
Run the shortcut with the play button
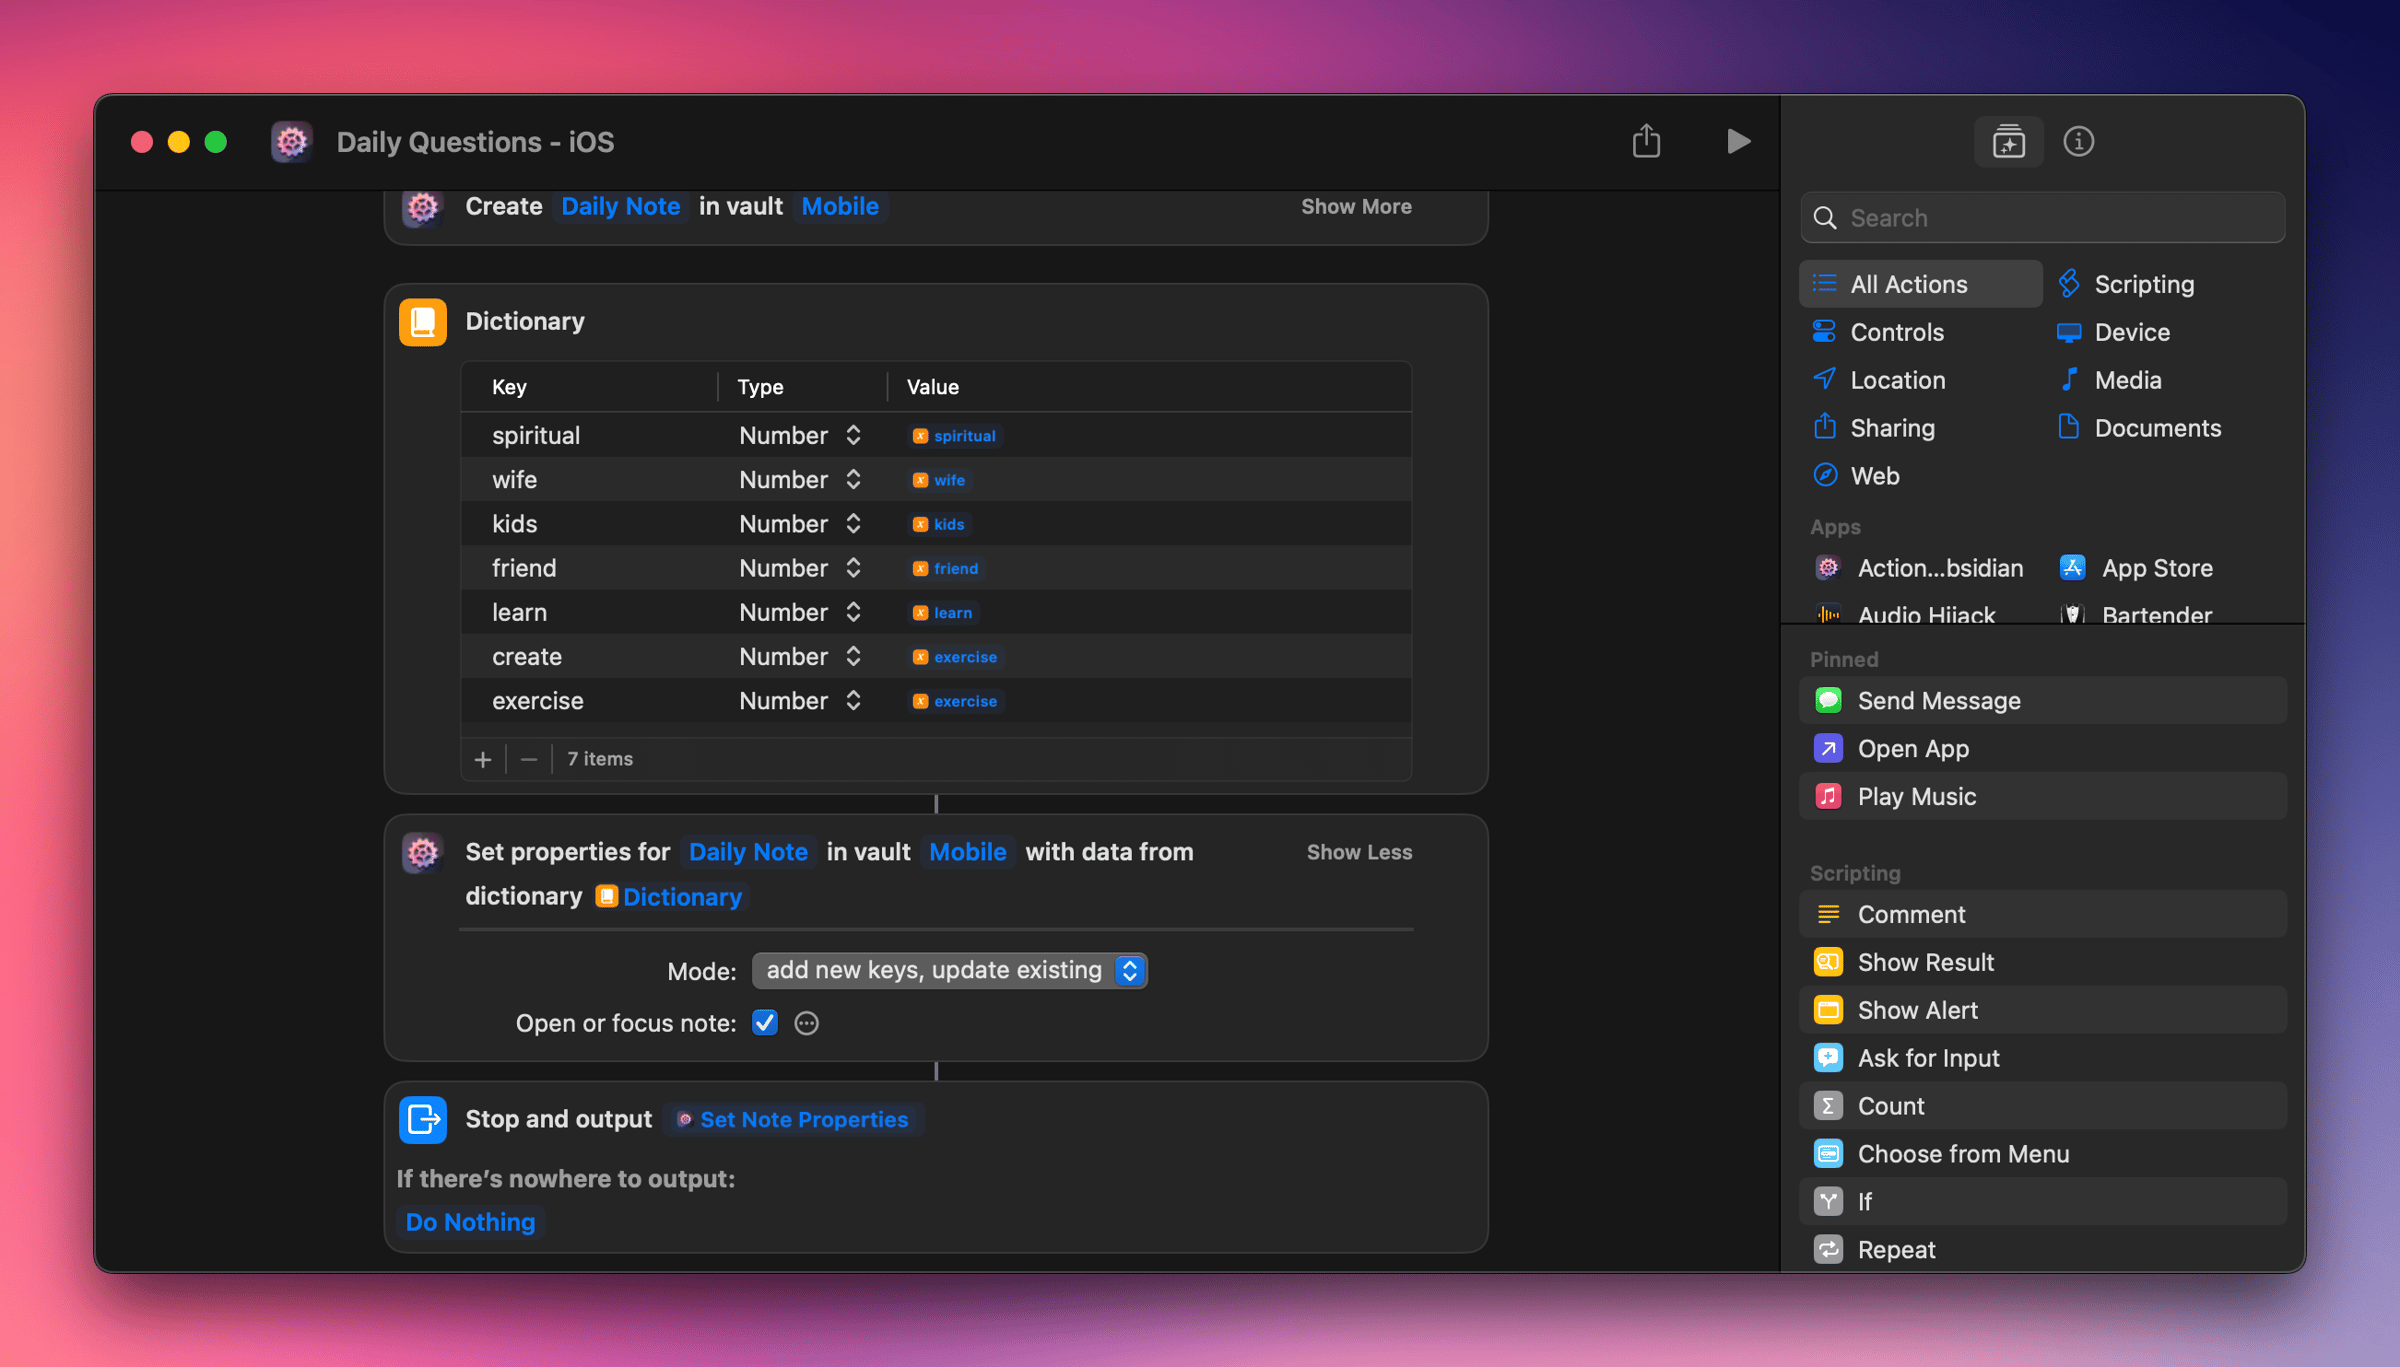1738,141
